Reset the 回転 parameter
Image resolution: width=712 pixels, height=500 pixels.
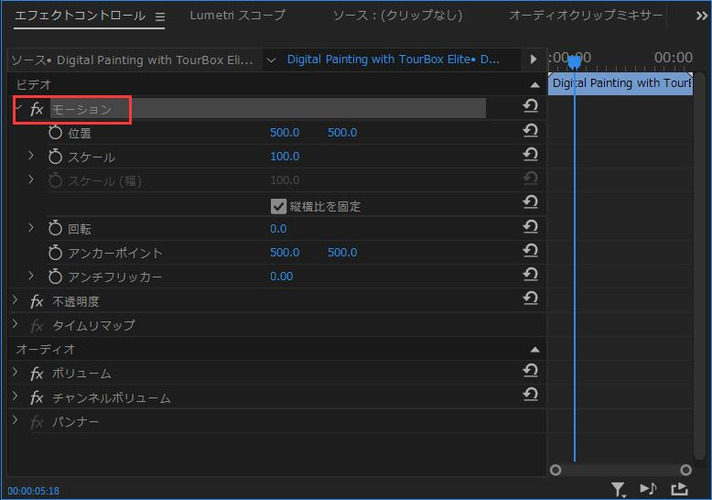[x=530, y=227]
